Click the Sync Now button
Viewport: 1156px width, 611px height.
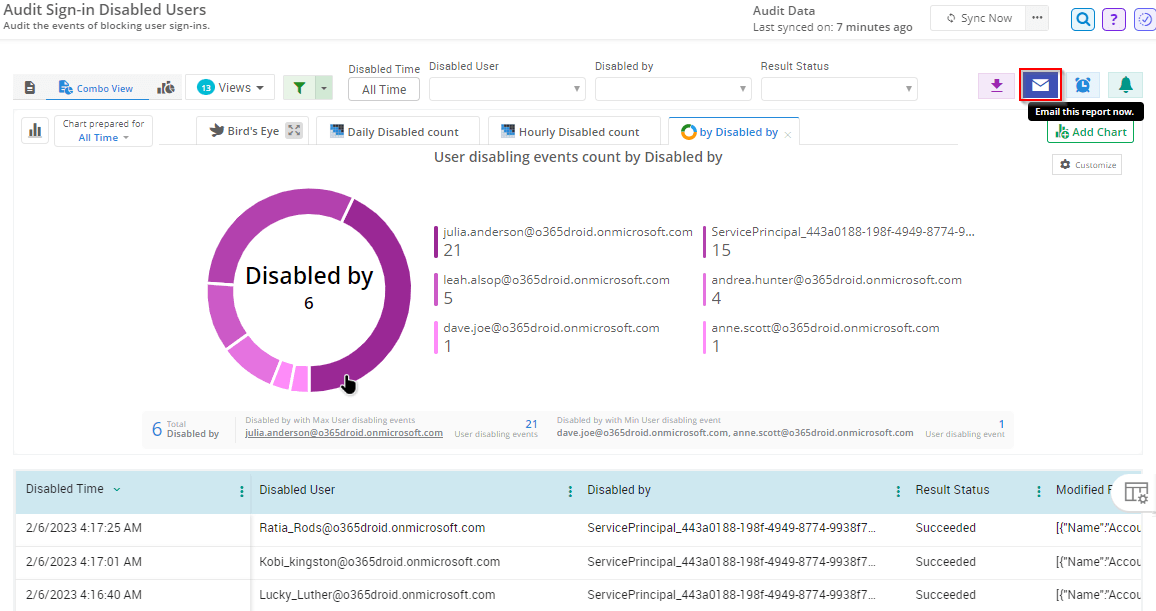978,17
